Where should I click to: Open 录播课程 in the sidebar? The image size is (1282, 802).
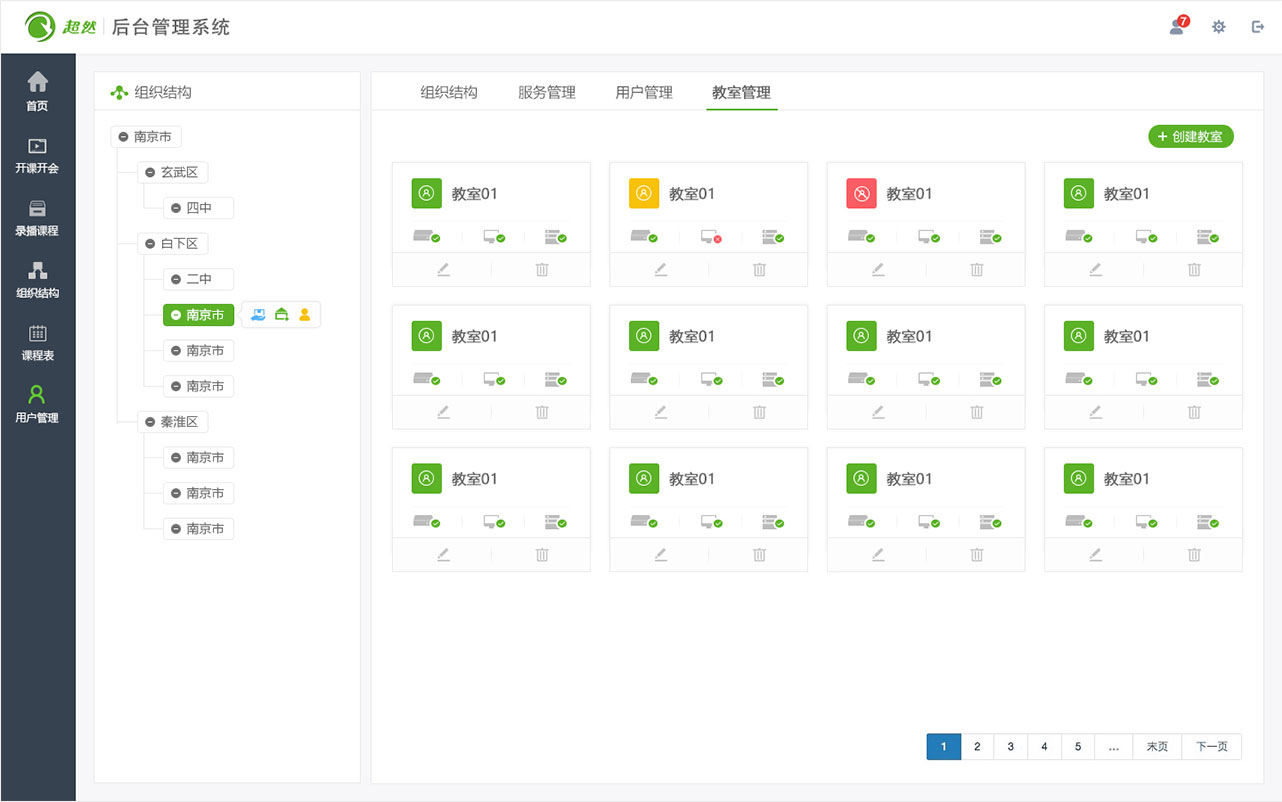[x=37, y=219]
